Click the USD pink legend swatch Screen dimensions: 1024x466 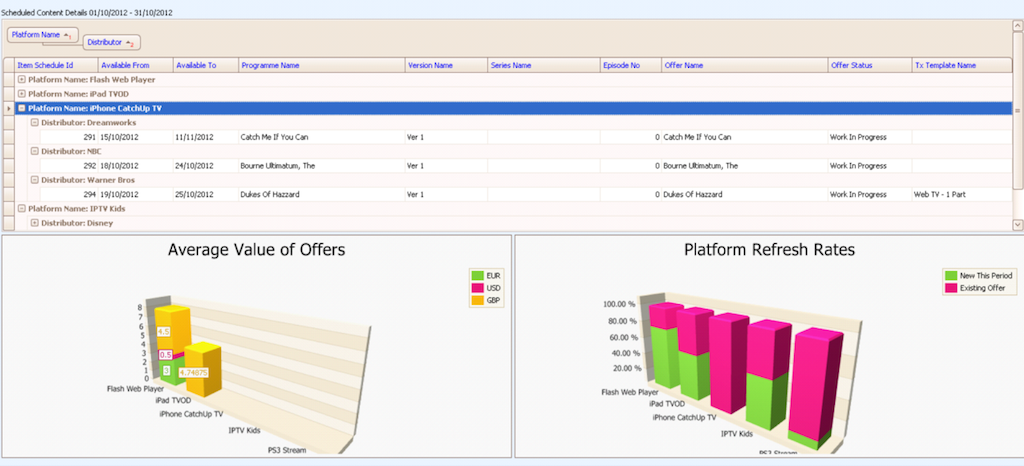tap(479, 287)
